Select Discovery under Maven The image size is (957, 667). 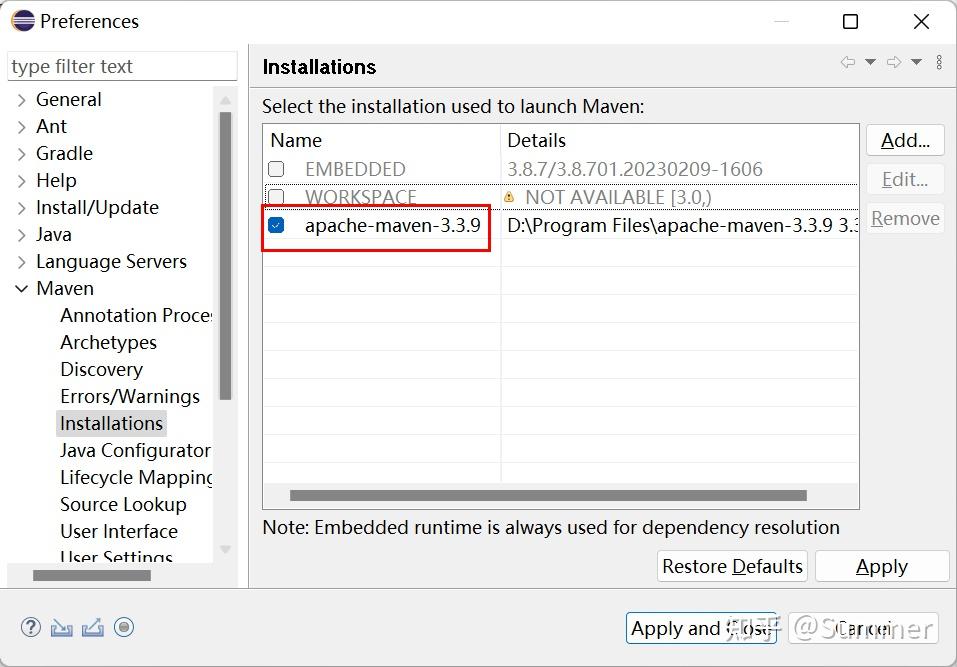point(101,369)
